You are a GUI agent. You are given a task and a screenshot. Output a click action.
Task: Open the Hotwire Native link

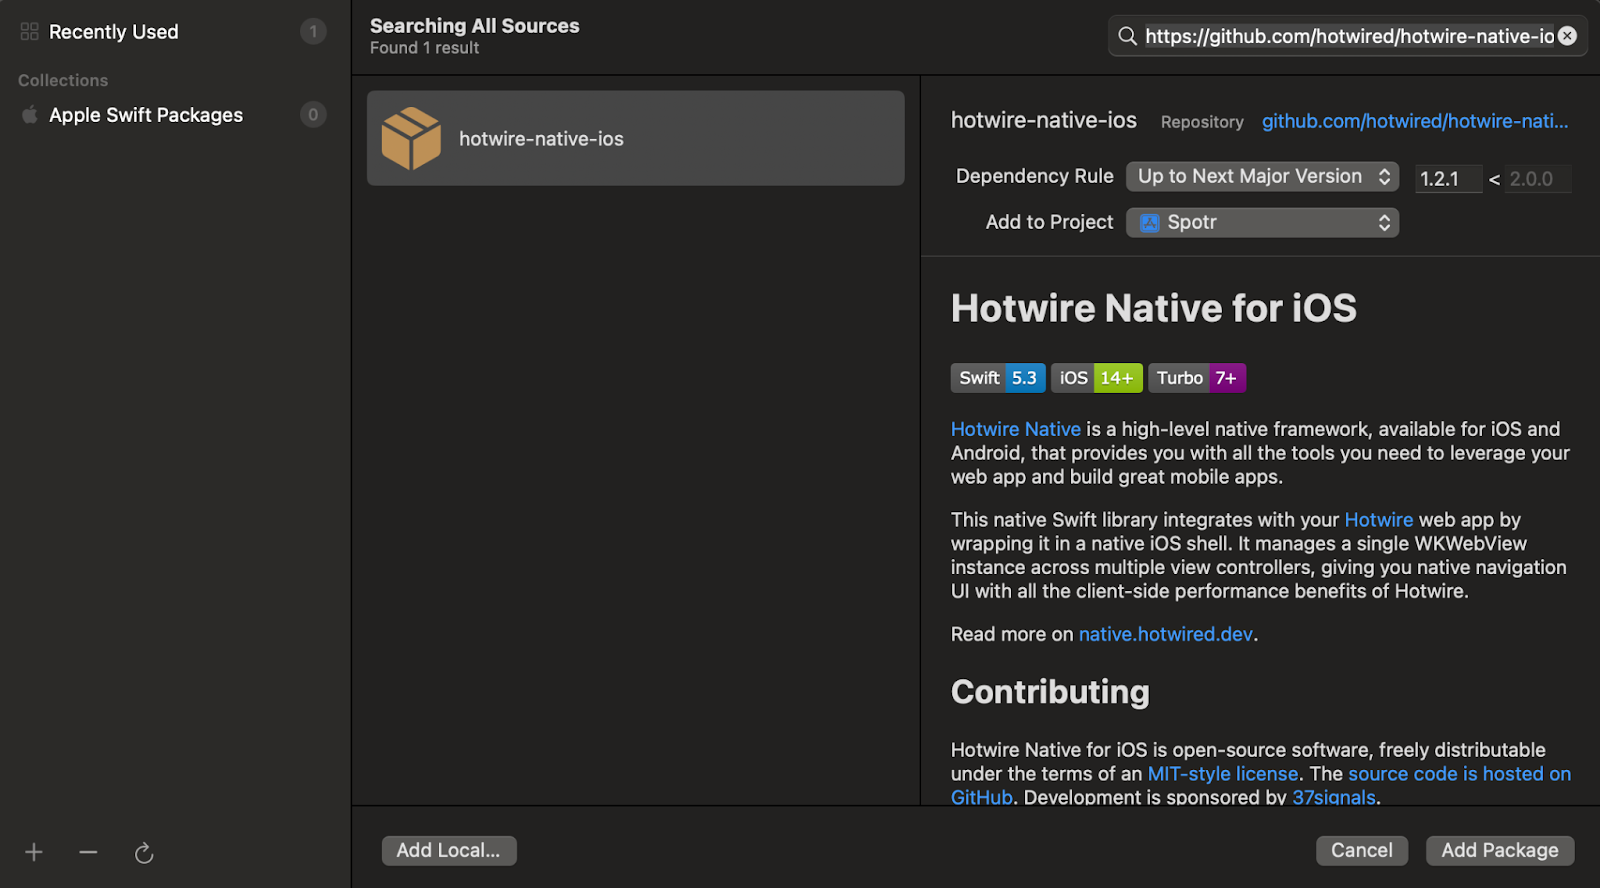tap(1016, 429)
